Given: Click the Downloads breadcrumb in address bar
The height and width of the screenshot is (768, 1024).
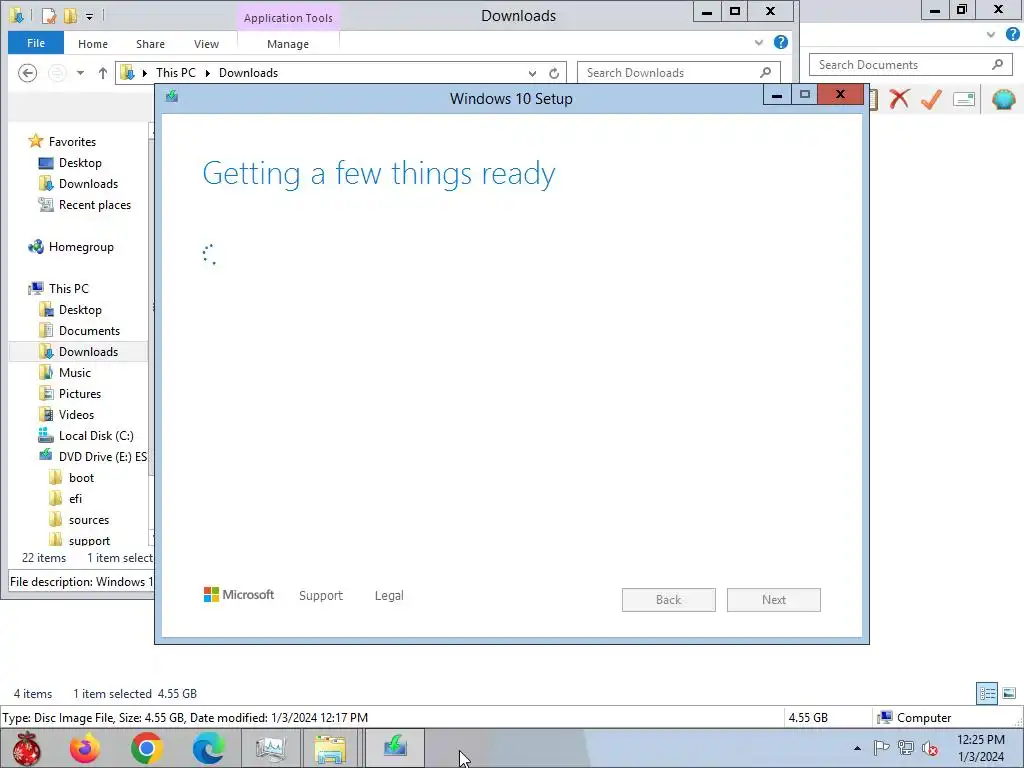Looking at the screenshot, I should pyautogui.click(x=248, y=72).
